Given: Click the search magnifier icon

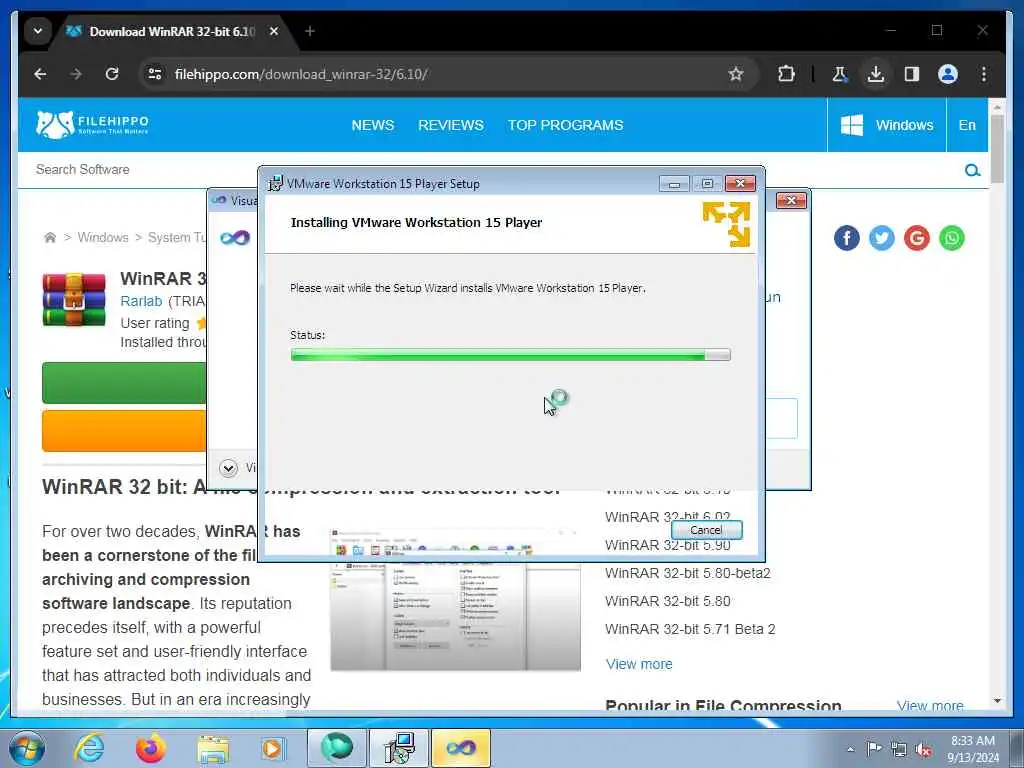Looking at the screenshot, I should click(x=972, y=170).
